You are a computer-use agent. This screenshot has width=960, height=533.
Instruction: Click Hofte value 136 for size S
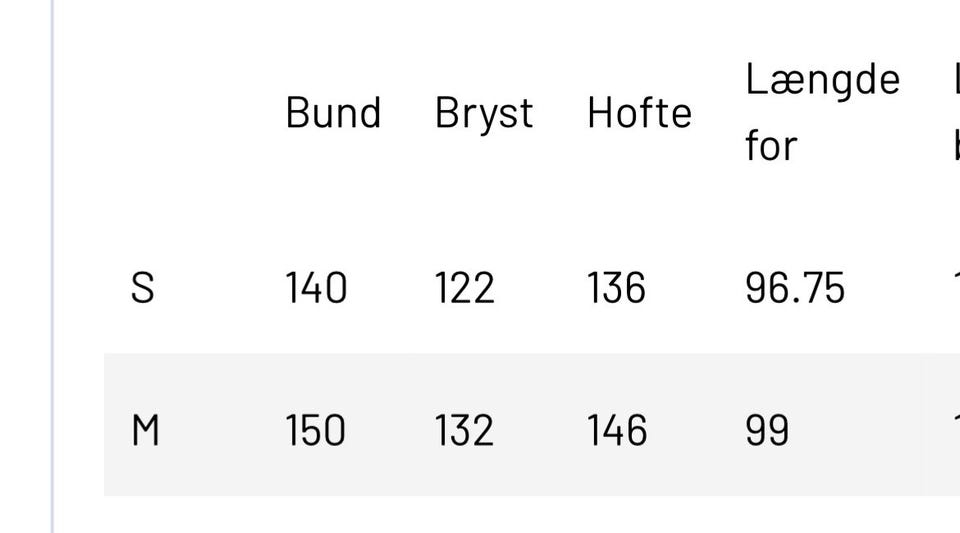click(x=616, y=288)
